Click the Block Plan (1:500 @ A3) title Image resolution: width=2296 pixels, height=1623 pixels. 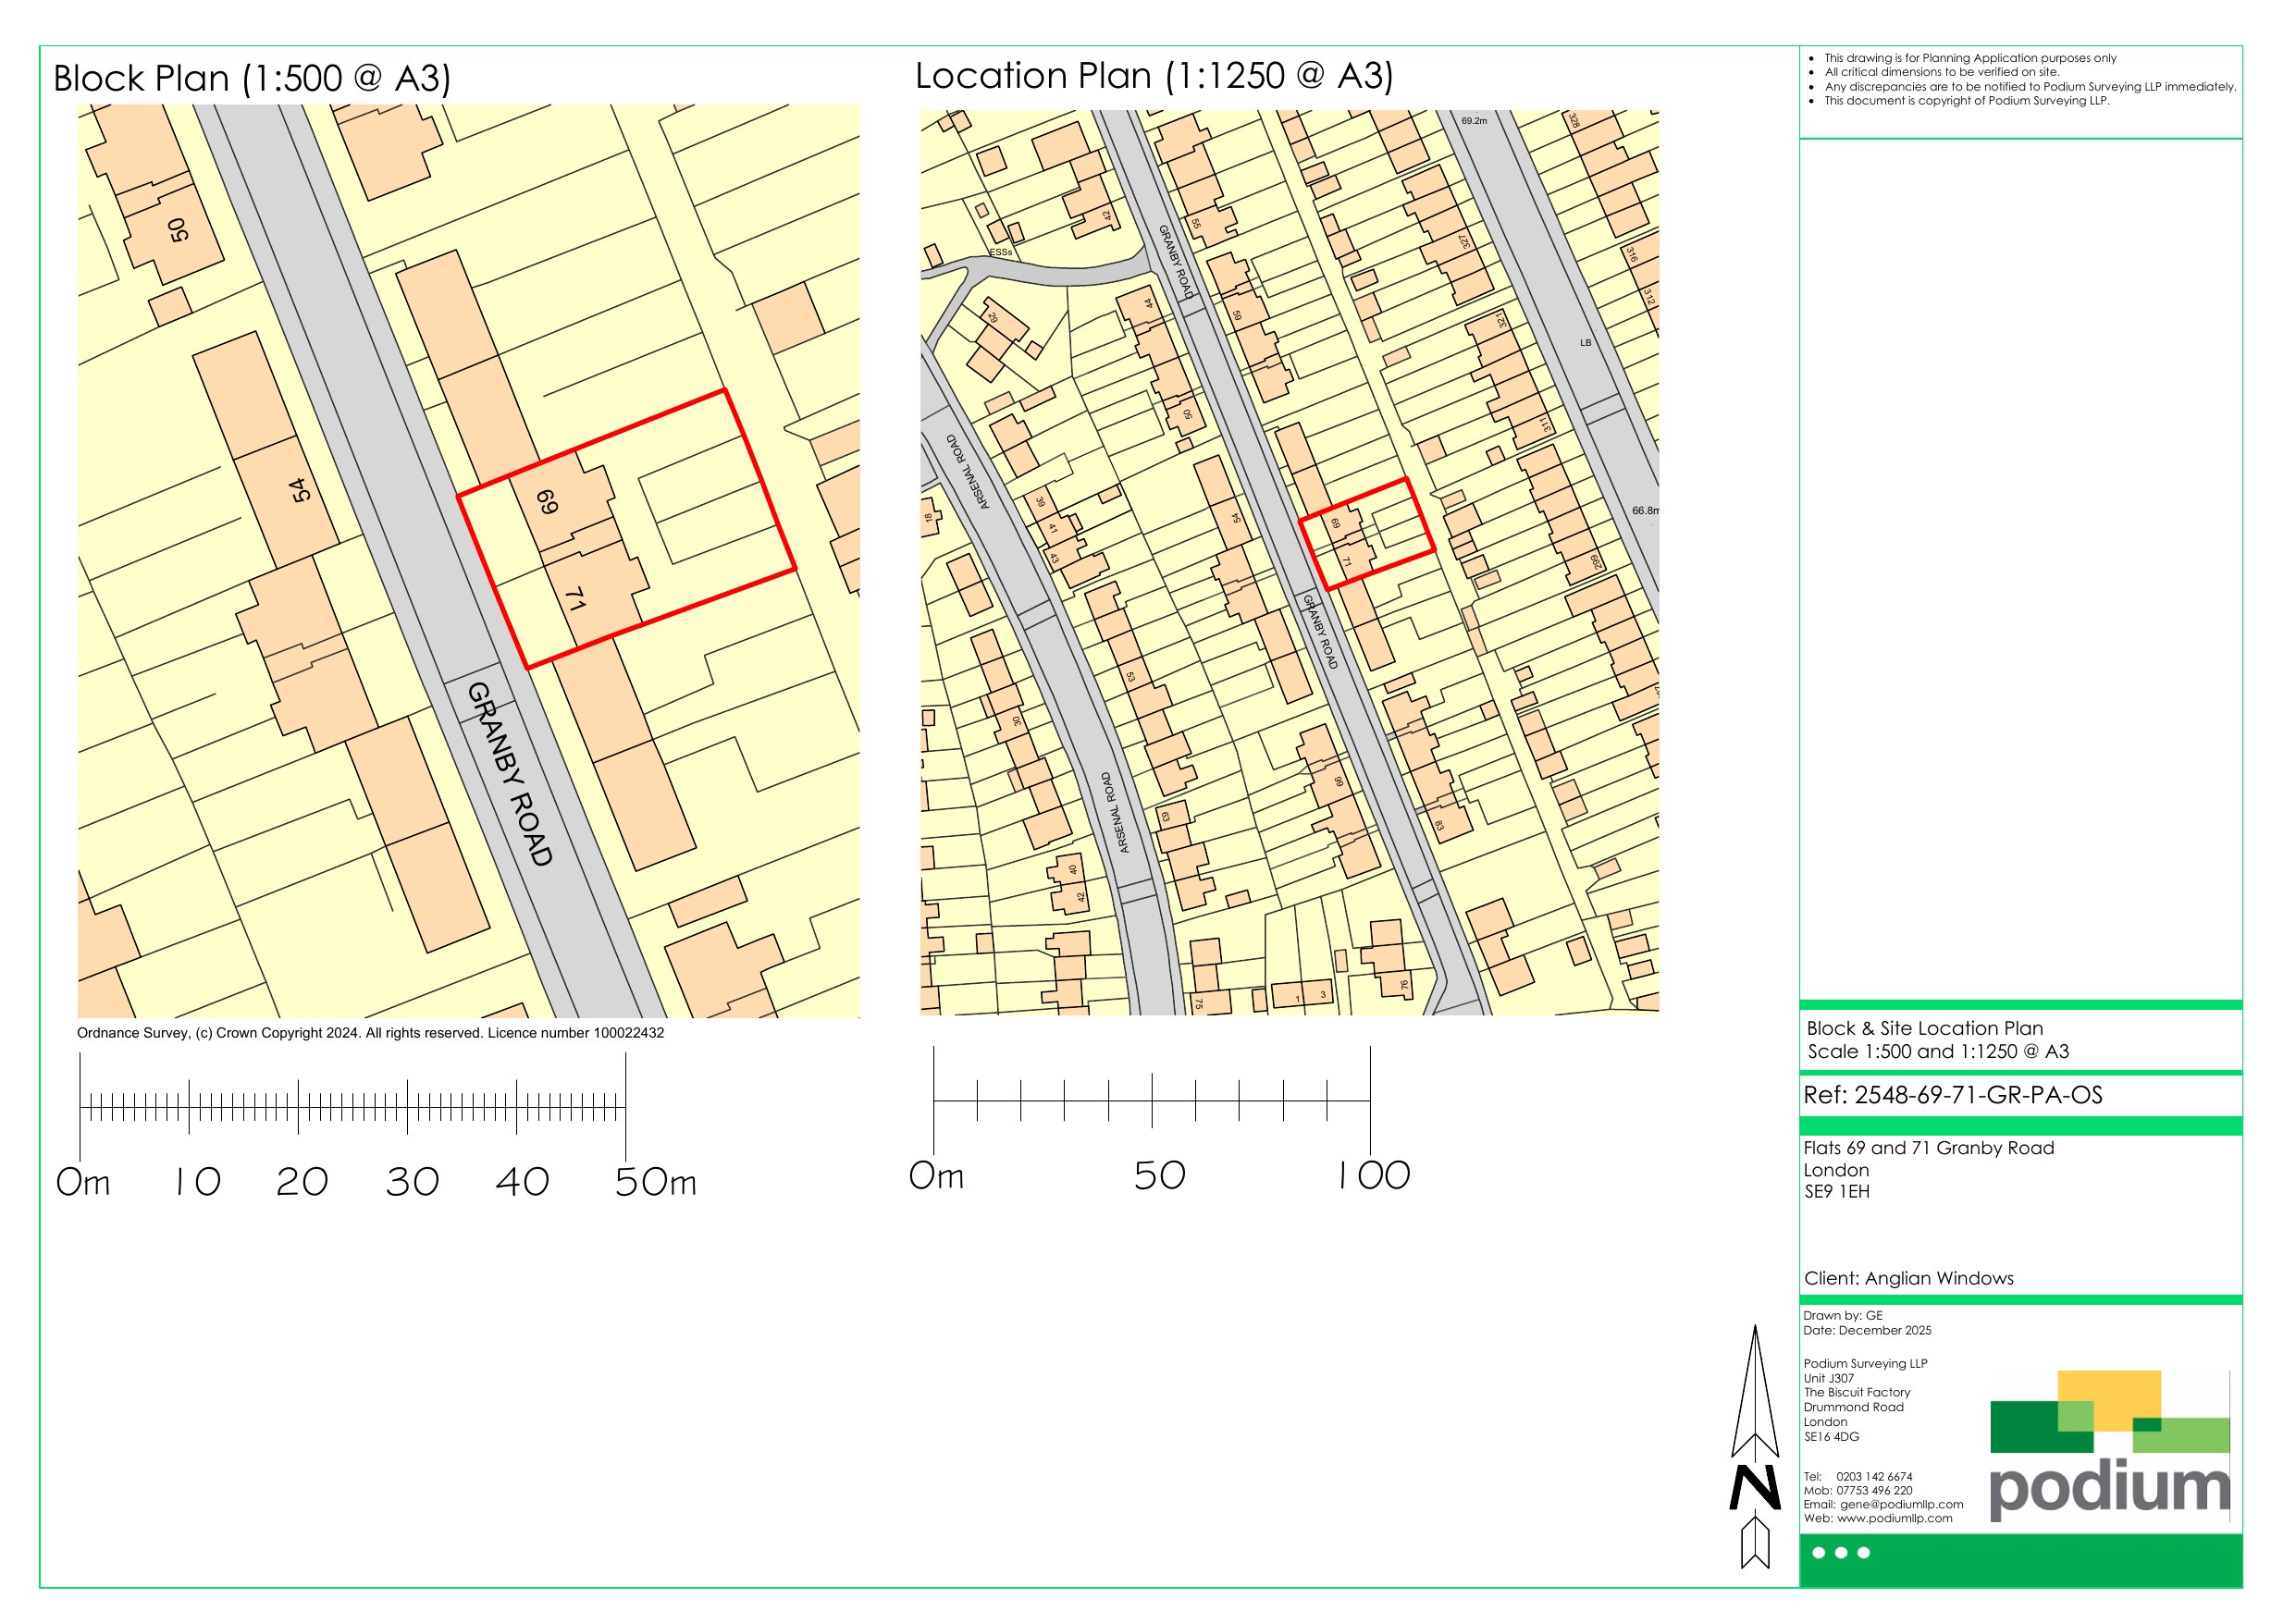pyautogui.click(x=252, y=78)
